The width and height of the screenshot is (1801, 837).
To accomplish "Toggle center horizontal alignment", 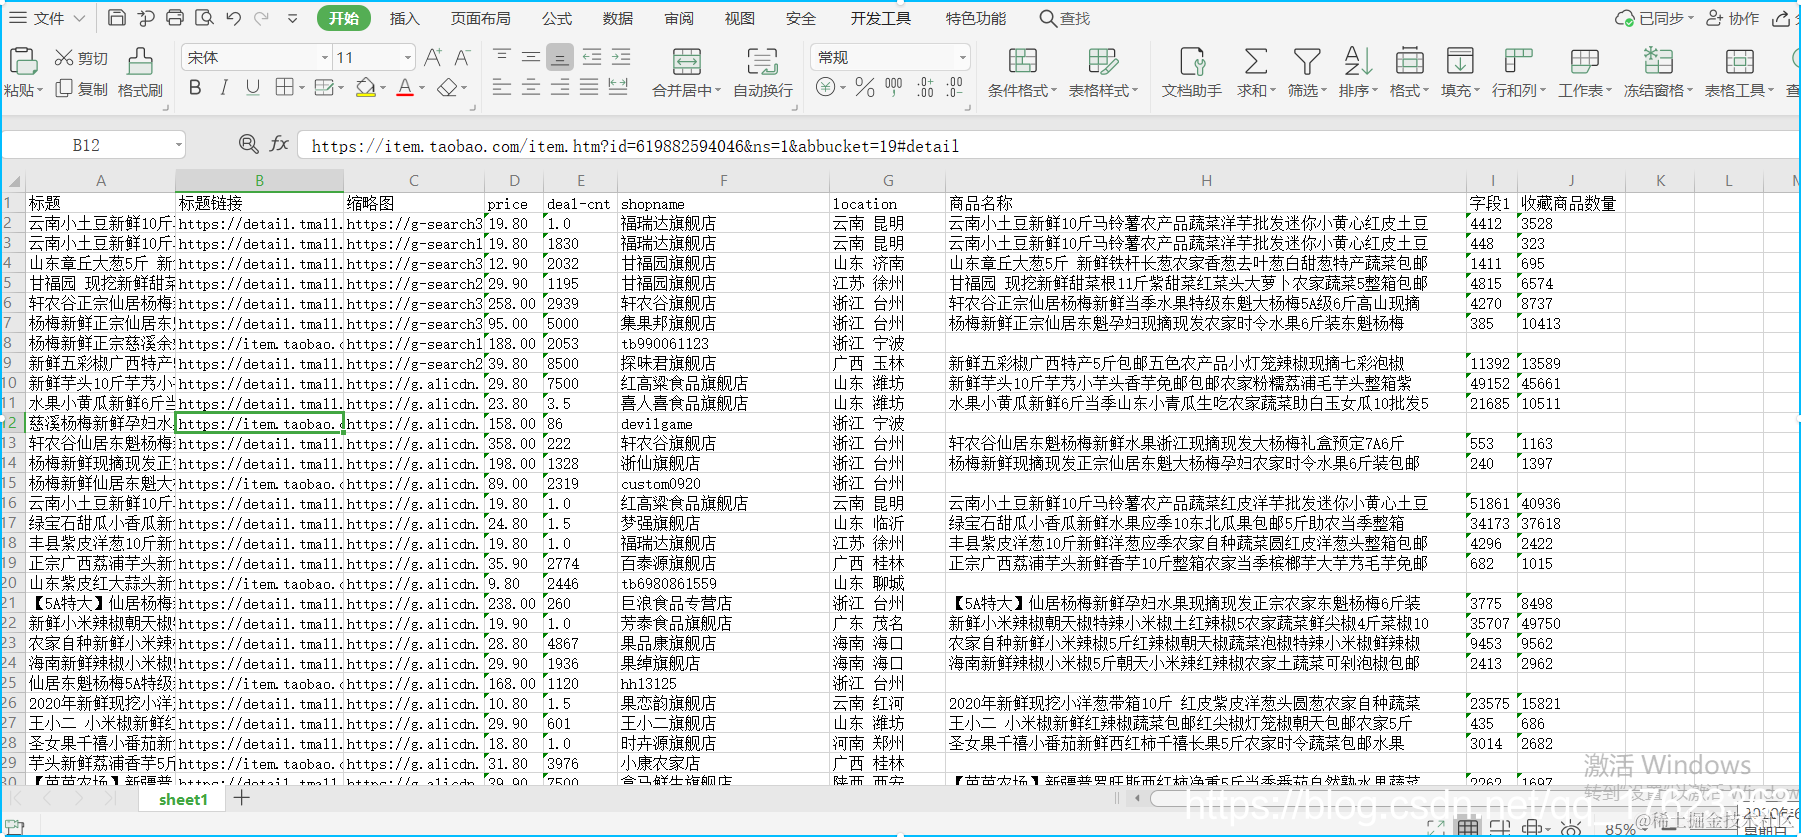I will 531,88.
